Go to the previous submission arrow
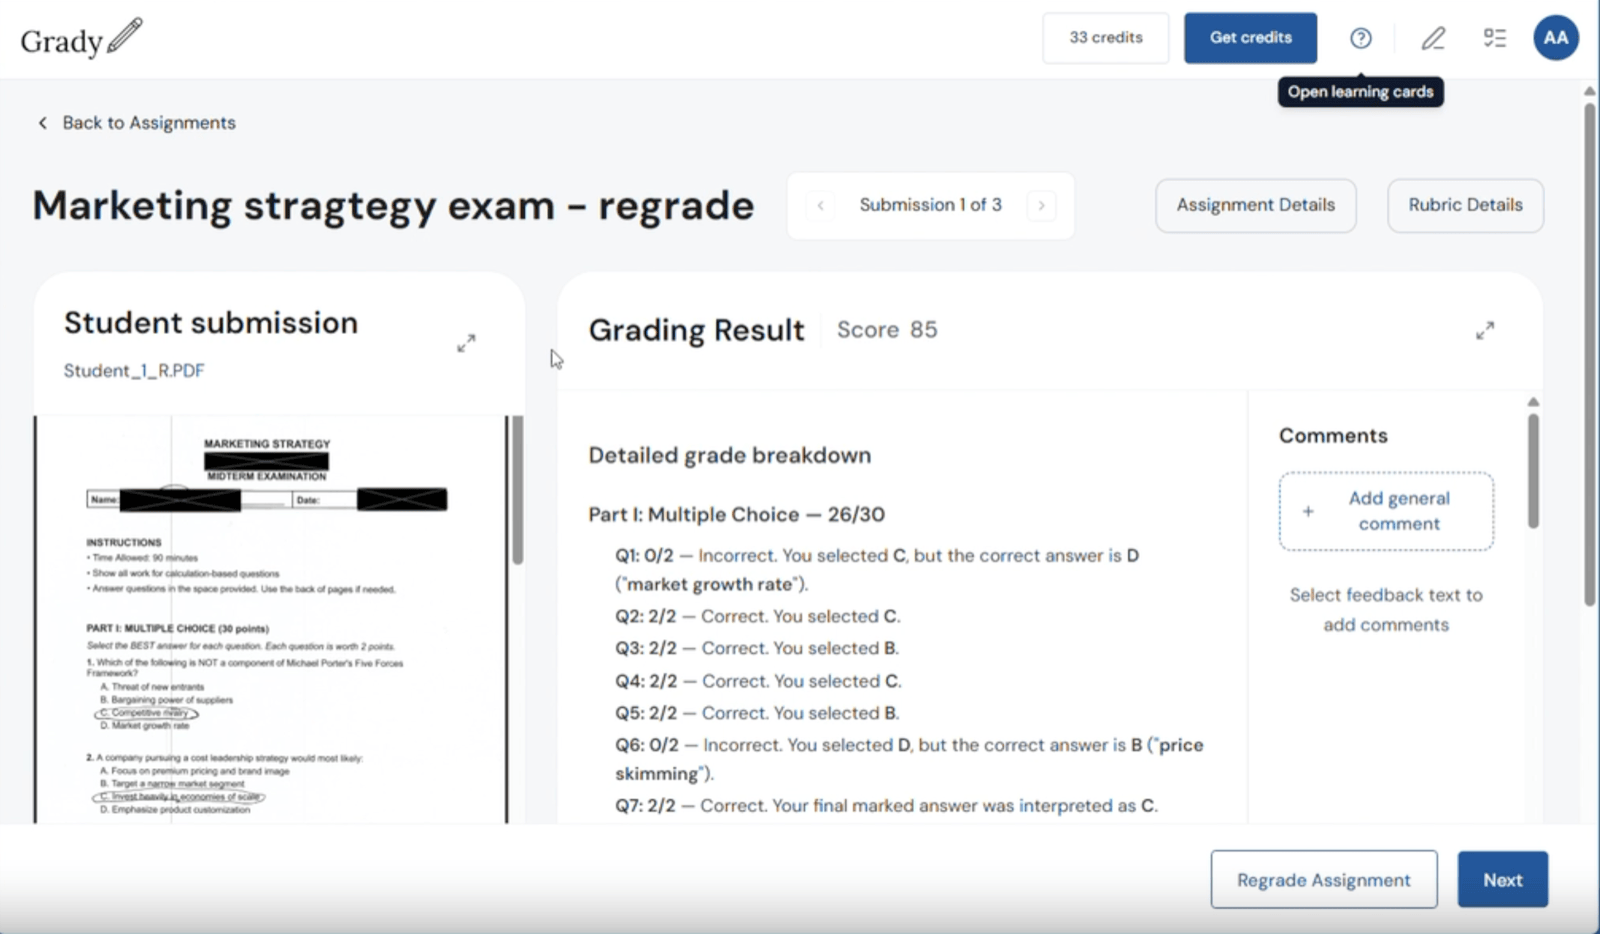Image resolution: width=1600 pixels, height=934 pixels. [x=820, y=205]
